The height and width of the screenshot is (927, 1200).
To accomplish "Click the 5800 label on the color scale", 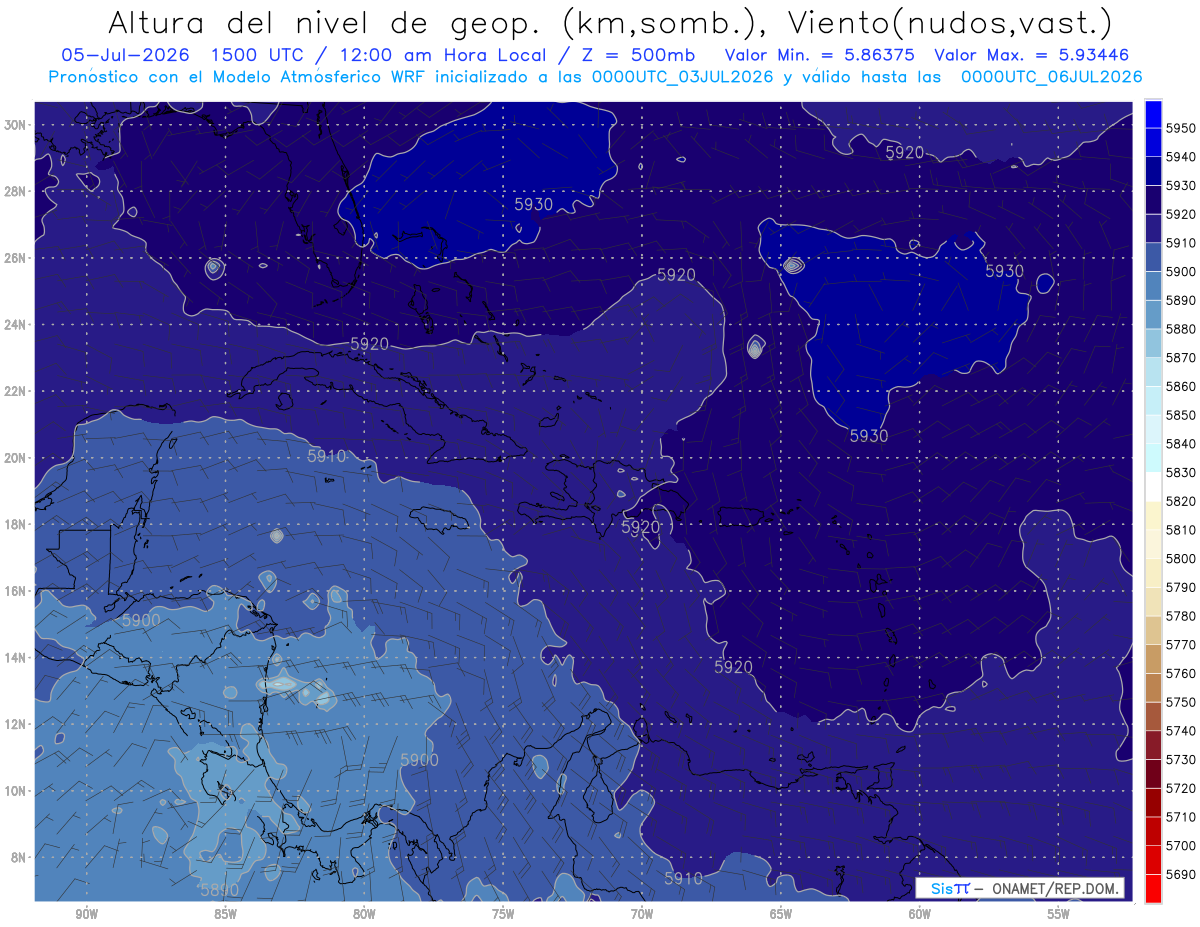I will 1181,558.
